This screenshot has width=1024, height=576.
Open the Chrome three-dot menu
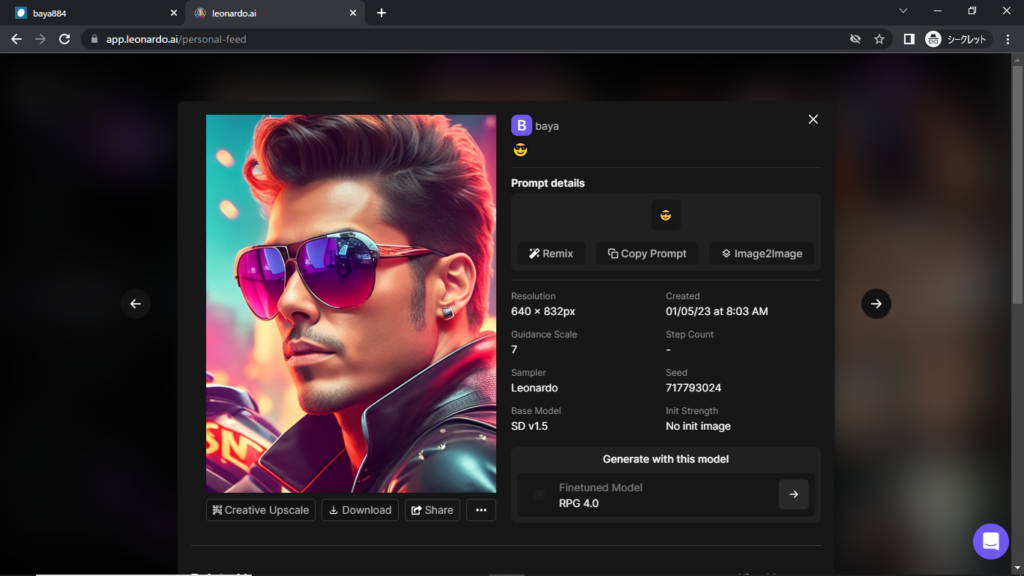[x=1007, y=39]
